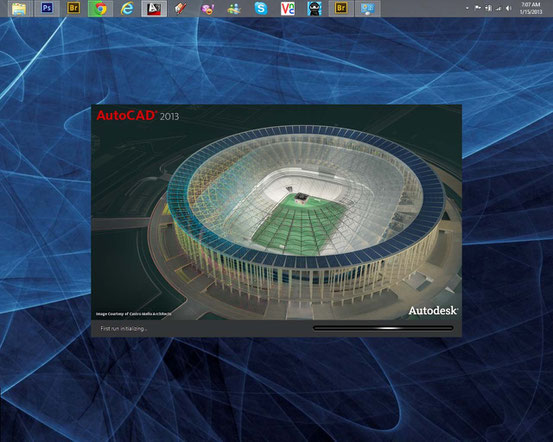Open the Action Center flag icon
Screen dimensions: 553x442
[478, 8]
